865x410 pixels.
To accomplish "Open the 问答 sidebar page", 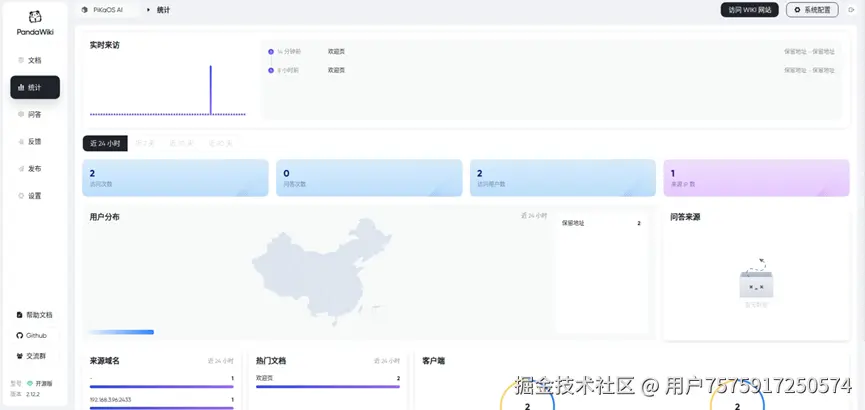I will 35,114.
